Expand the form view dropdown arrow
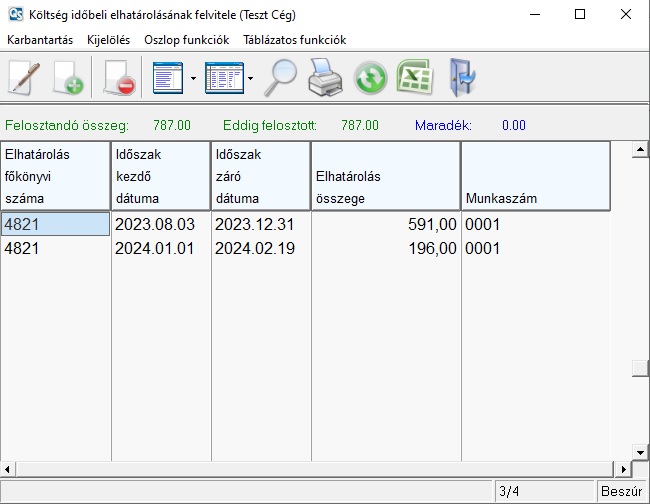This screenshot has height=504, width=650. pos(193,78)
